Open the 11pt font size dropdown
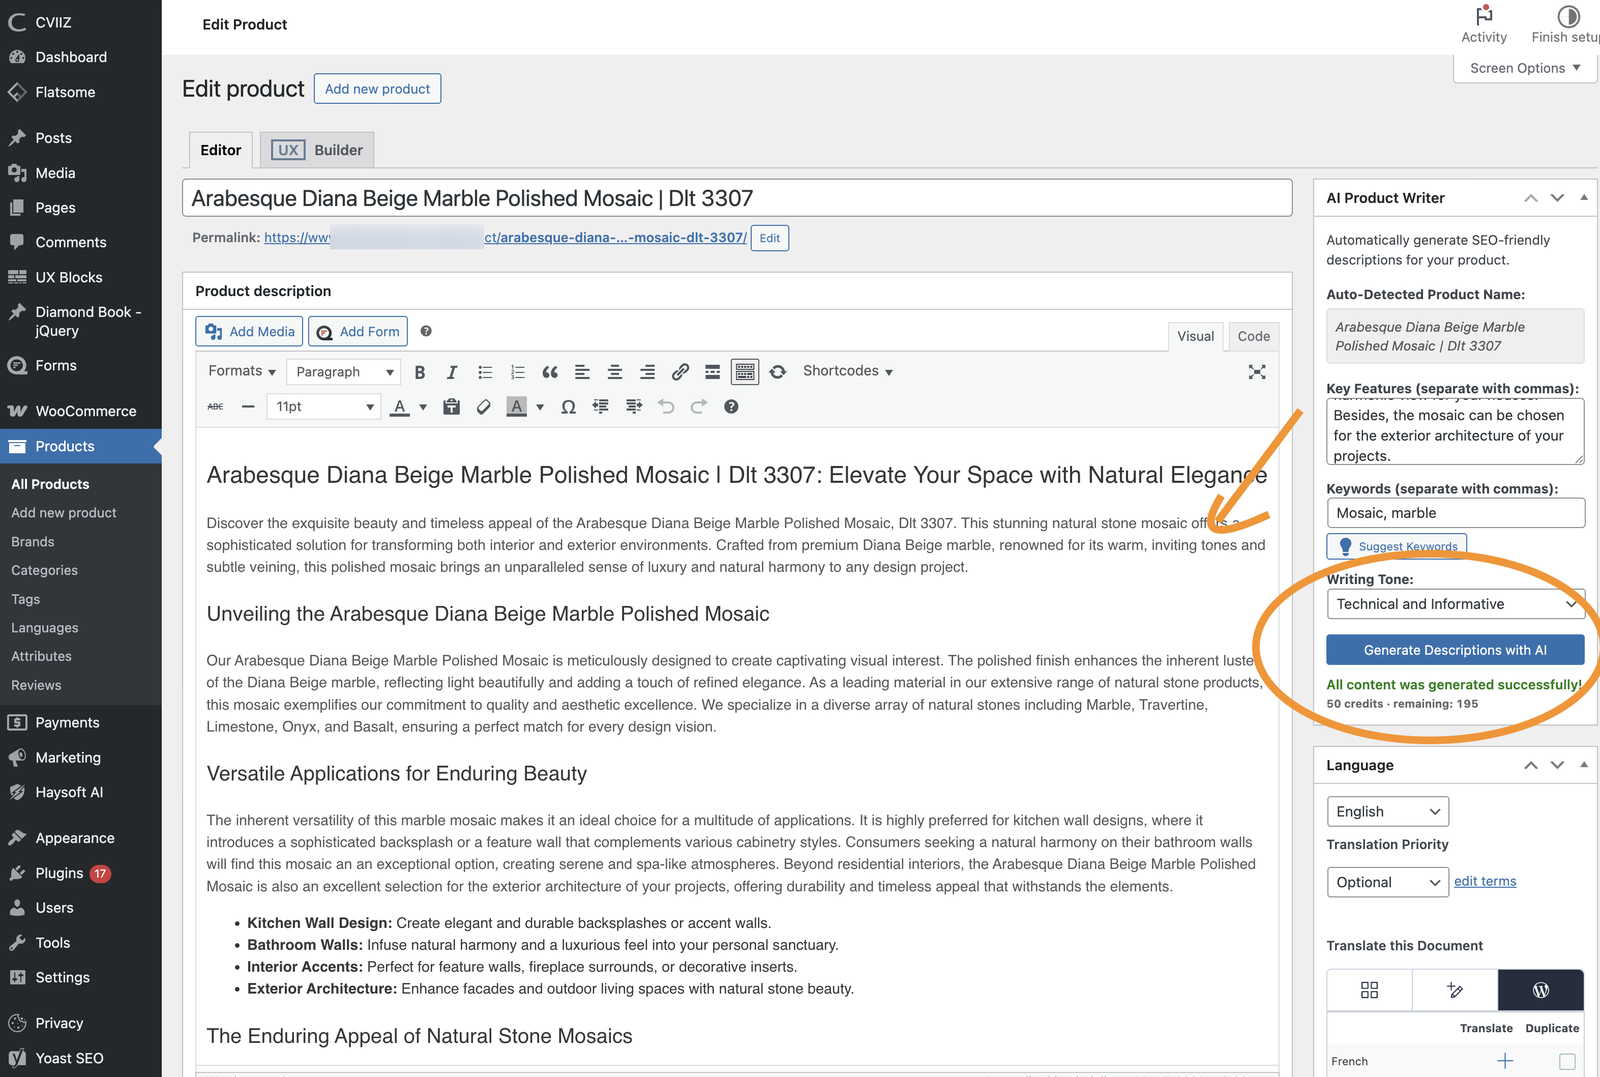 [323, 407]
